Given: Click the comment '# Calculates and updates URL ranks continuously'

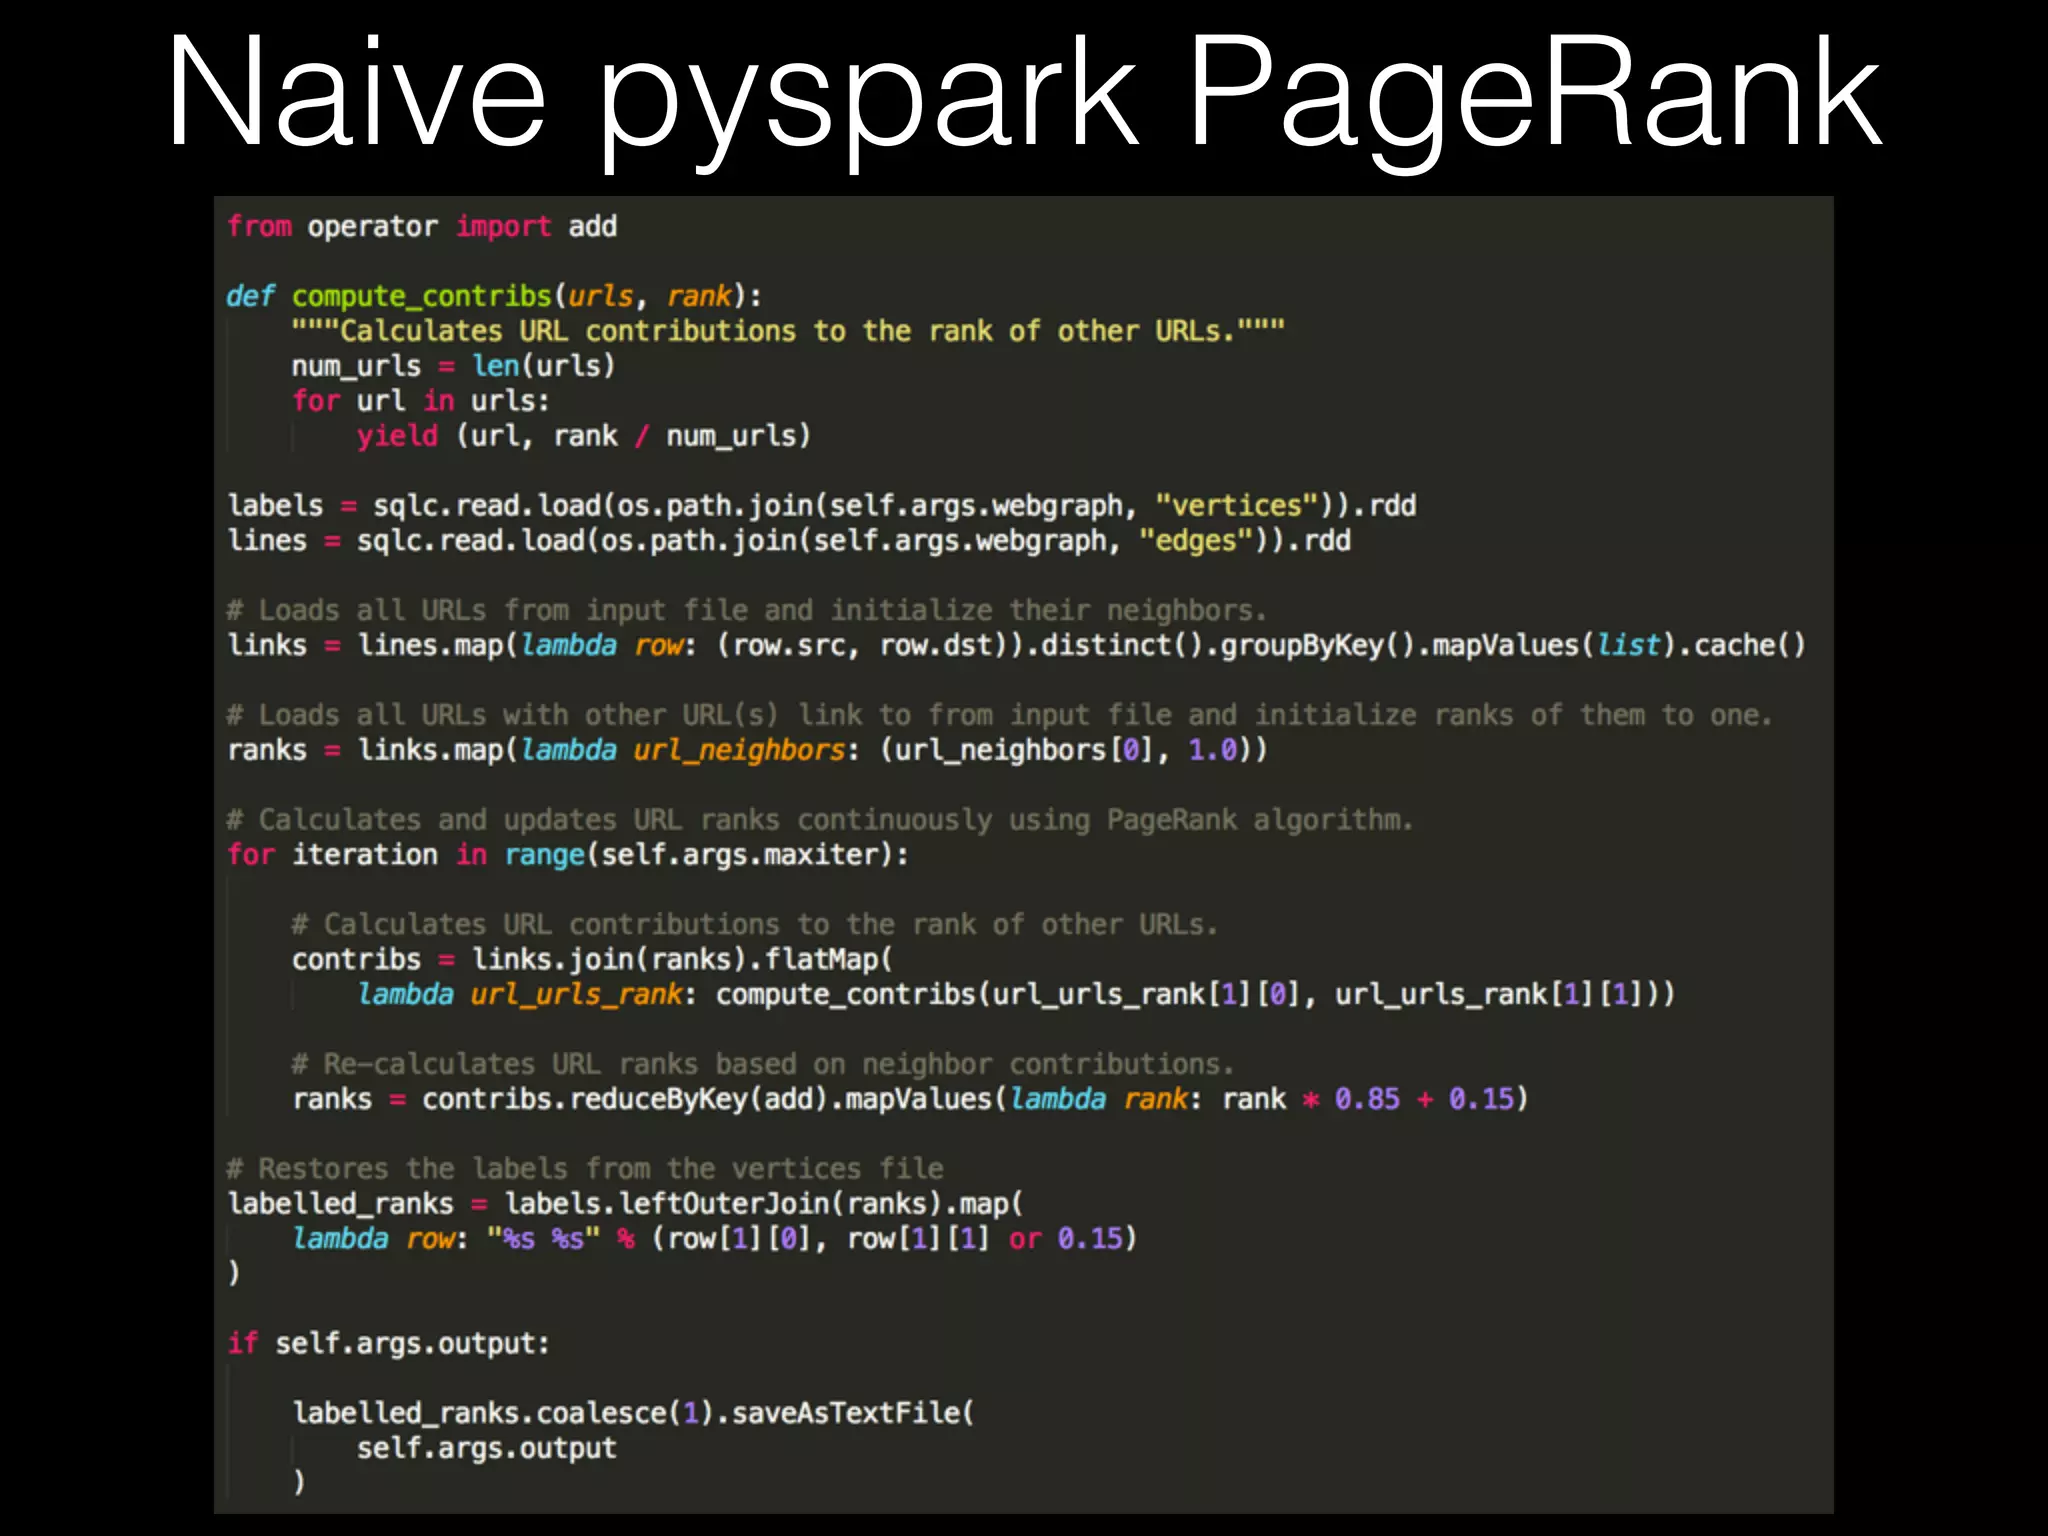Looking at the screenshot, I should (x=821, y=820).
